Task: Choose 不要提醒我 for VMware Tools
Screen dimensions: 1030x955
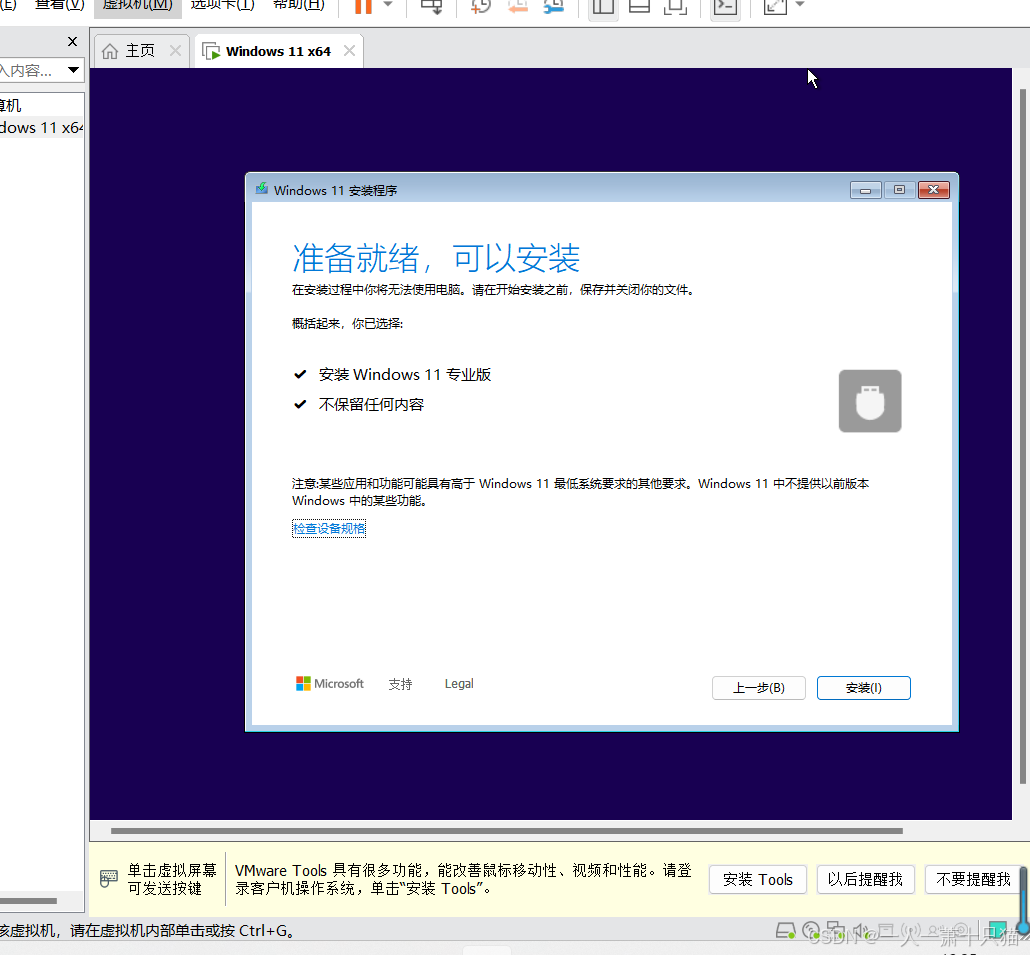Action: pyautogui.click(x=973, y=879)
